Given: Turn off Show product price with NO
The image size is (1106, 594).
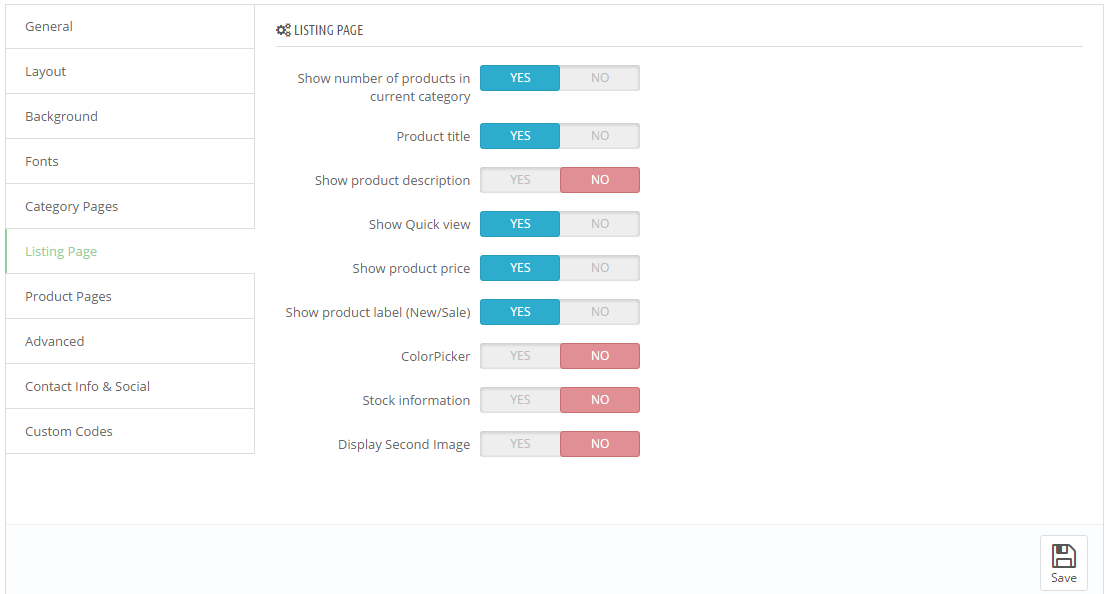Looking at the screenshot, I should click(600, 268).
